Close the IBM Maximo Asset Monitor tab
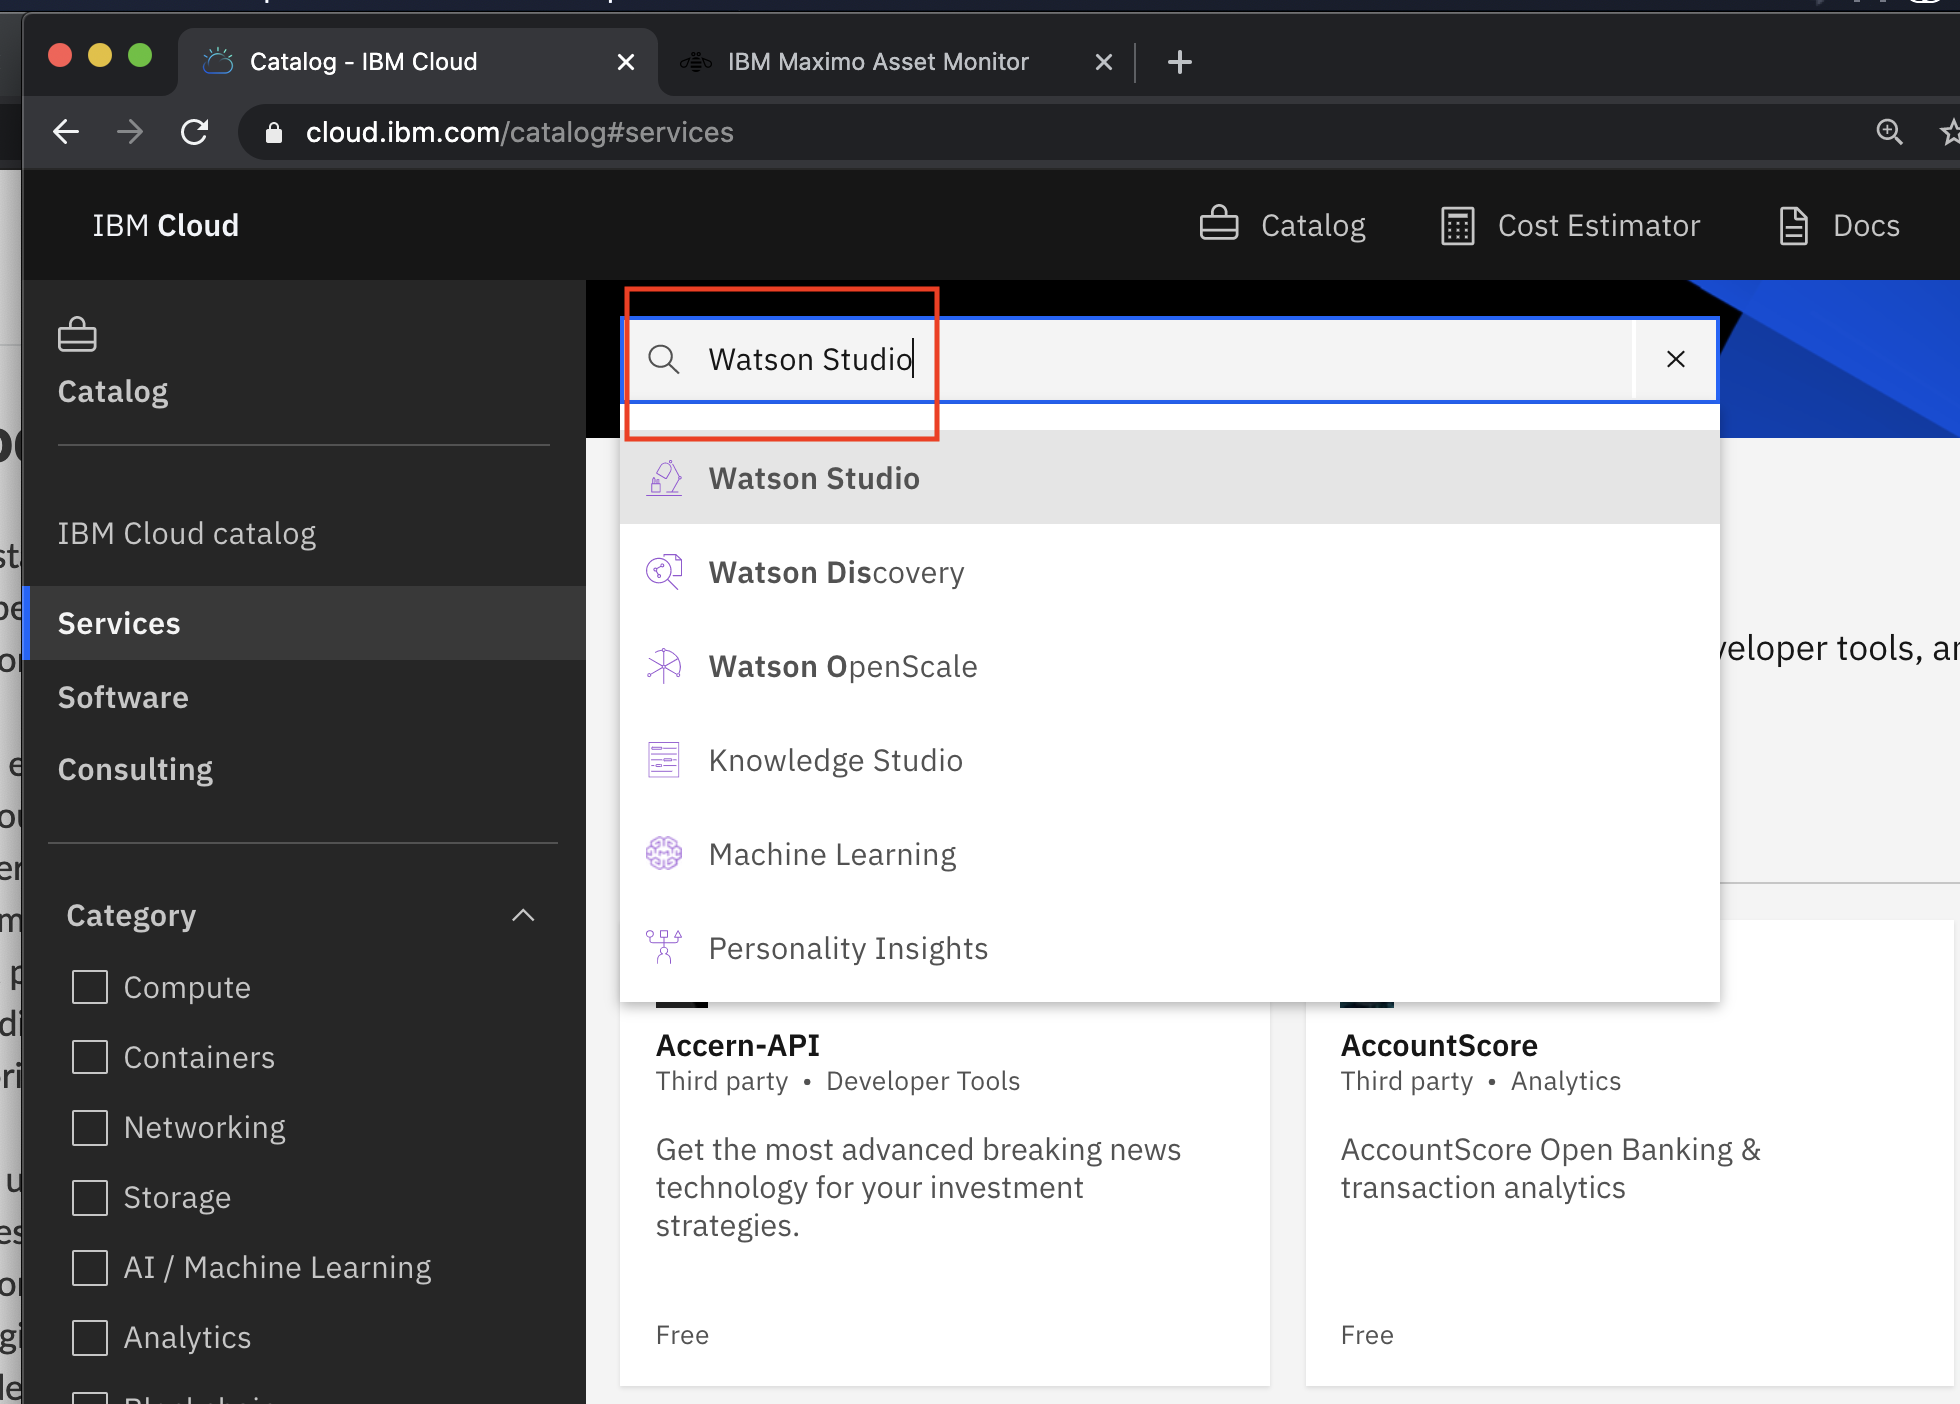1960x1404 pixels. pos(1104,62)
